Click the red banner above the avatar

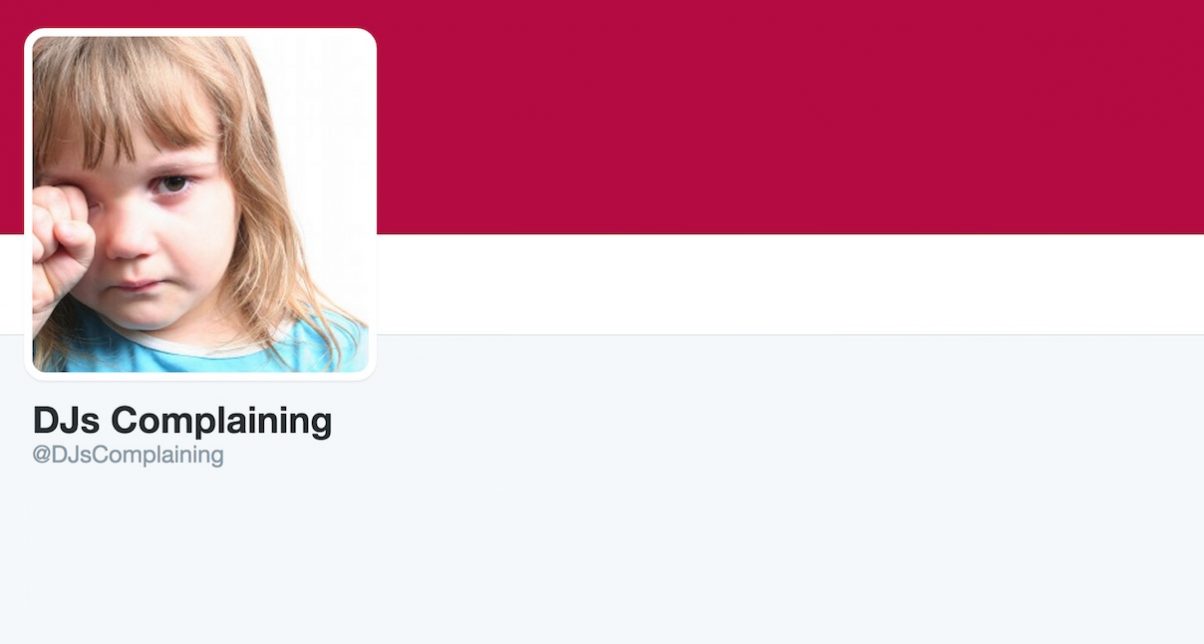[200, 13]
